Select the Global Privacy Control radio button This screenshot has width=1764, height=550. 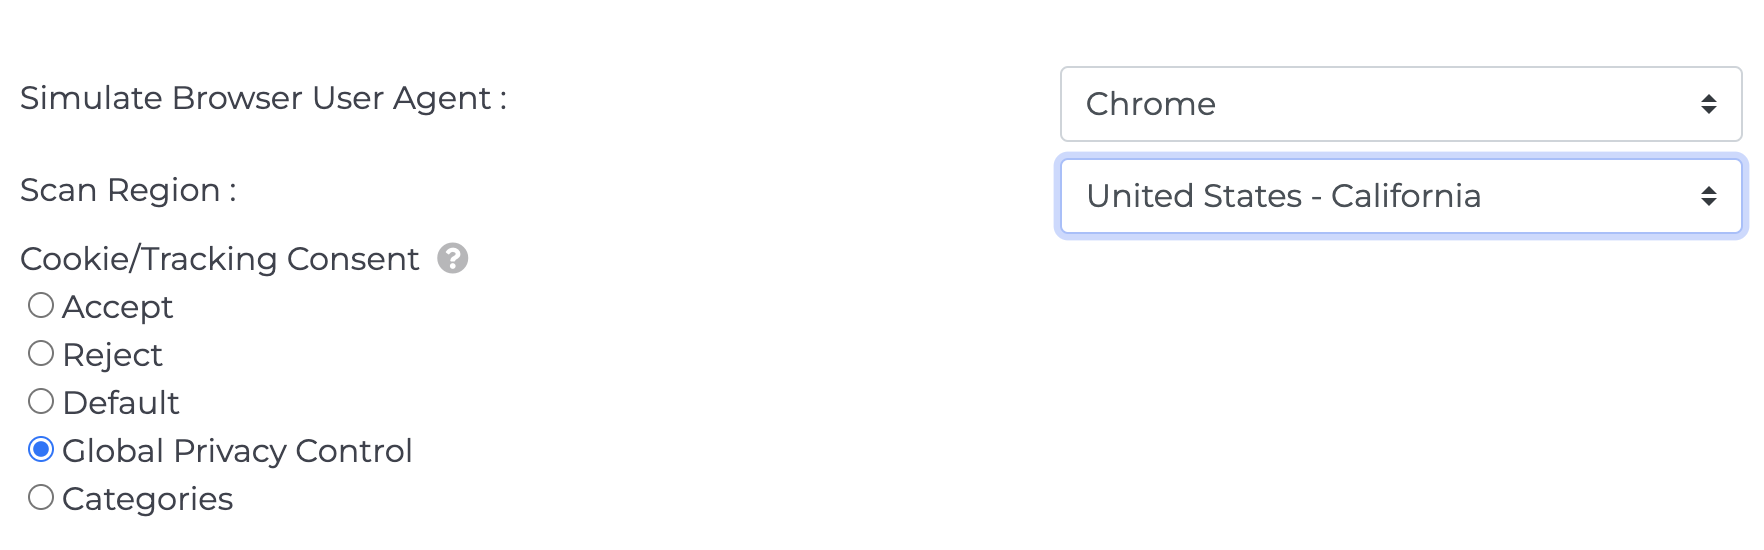[x=41, y=449]
